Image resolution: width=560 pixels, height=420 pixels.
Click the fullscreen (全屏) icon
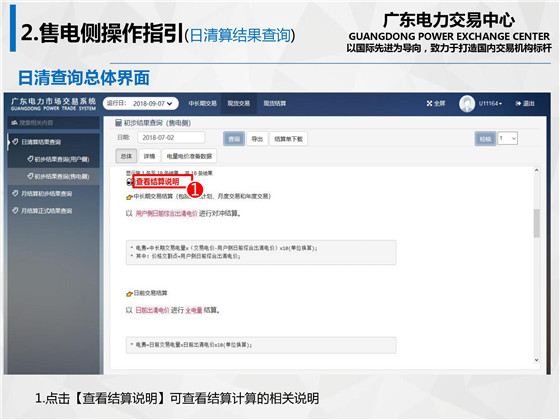pyautogui.click(x=429, y=104)
